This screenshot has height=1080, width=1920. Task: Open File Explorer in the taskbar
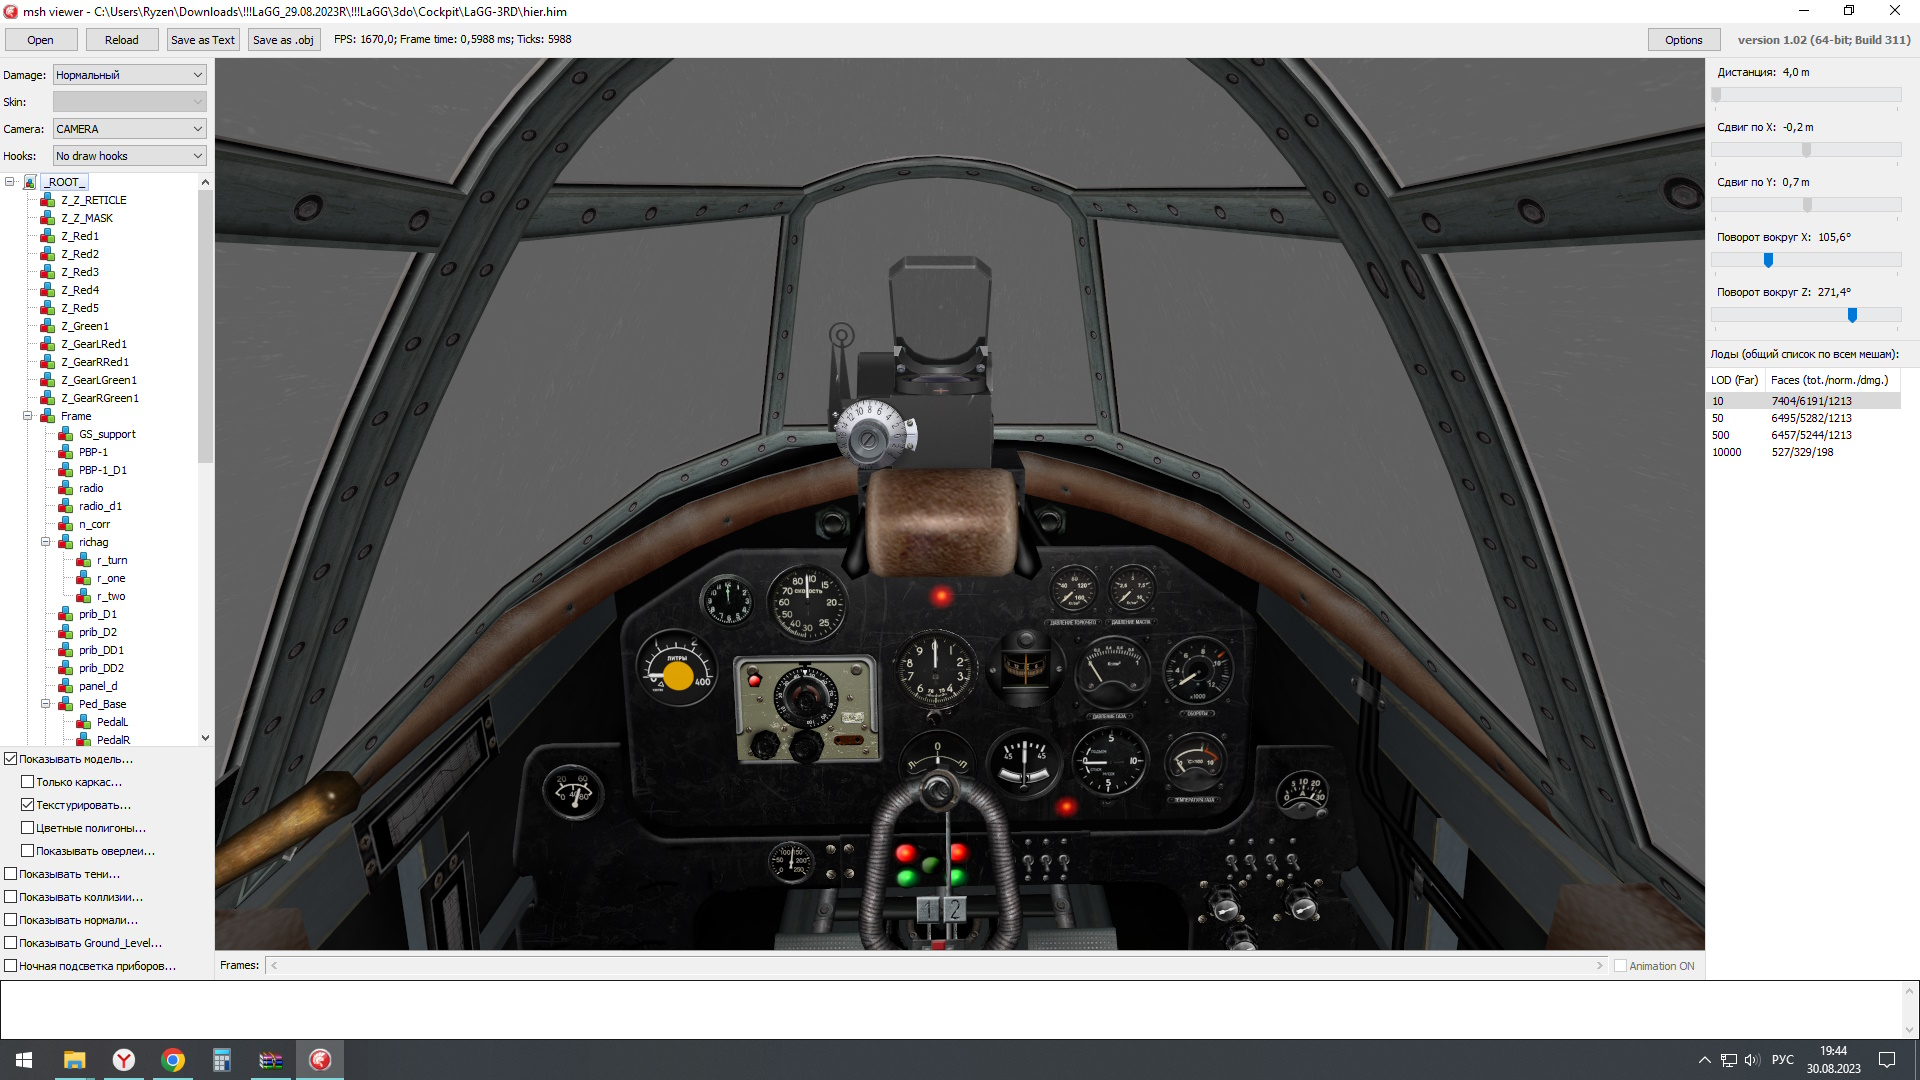(x=75, y=1060)
